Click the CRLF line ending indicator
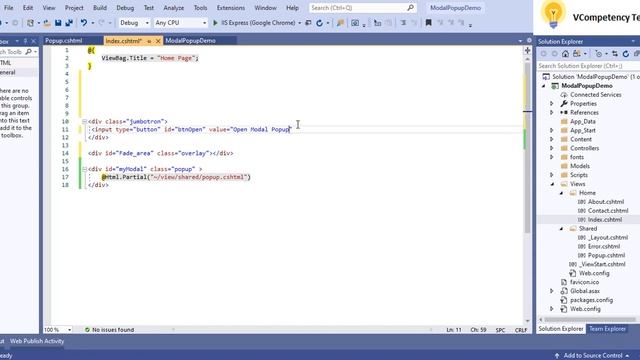Screen dimensions: 640x360 coord(521,330)
